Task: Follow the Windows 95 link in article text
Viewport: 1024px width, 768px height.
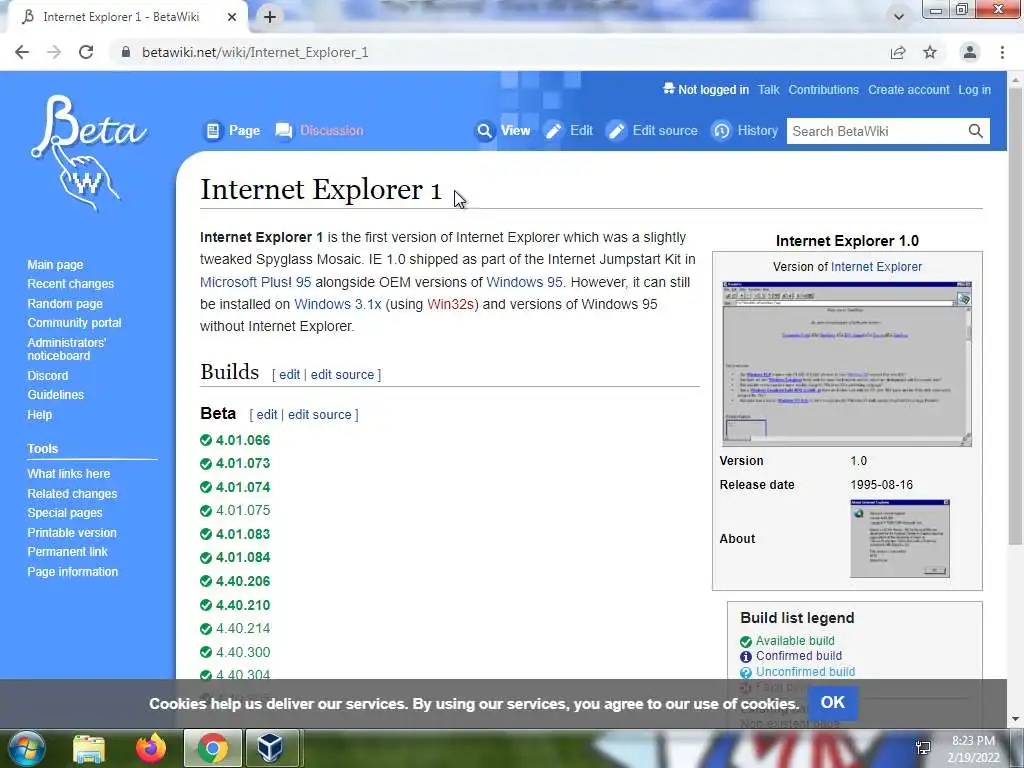Action: tap(524, 282)
